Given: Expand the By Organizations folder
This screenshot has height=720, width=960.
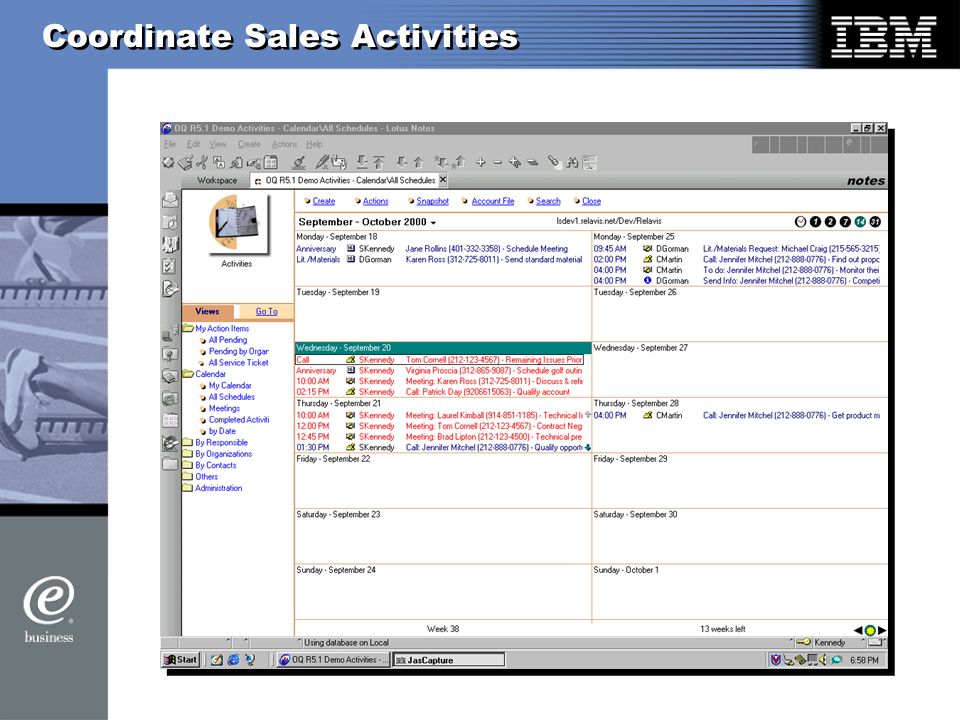Looking at the screenshot, I should tap(188, 454).
